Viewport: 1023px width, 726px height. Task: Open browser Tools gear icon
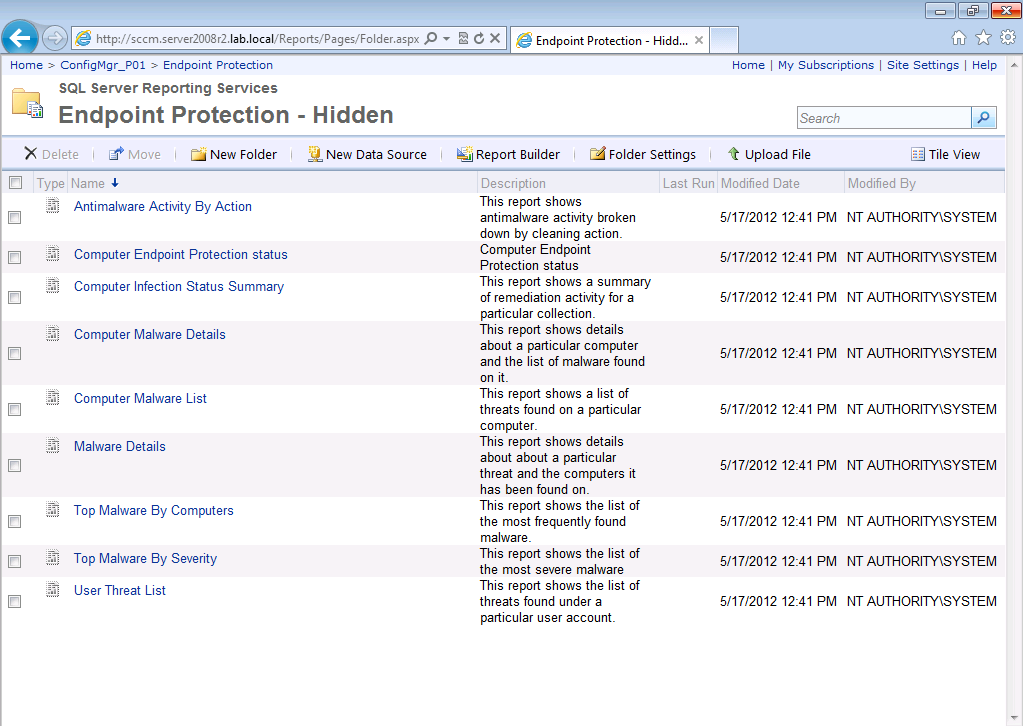(x=1008, y=38)
